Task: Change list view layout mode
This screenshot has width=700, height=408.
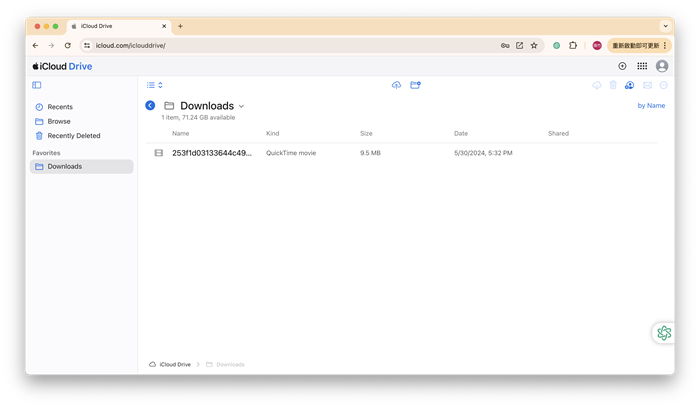Action: [x=154, y=85]
